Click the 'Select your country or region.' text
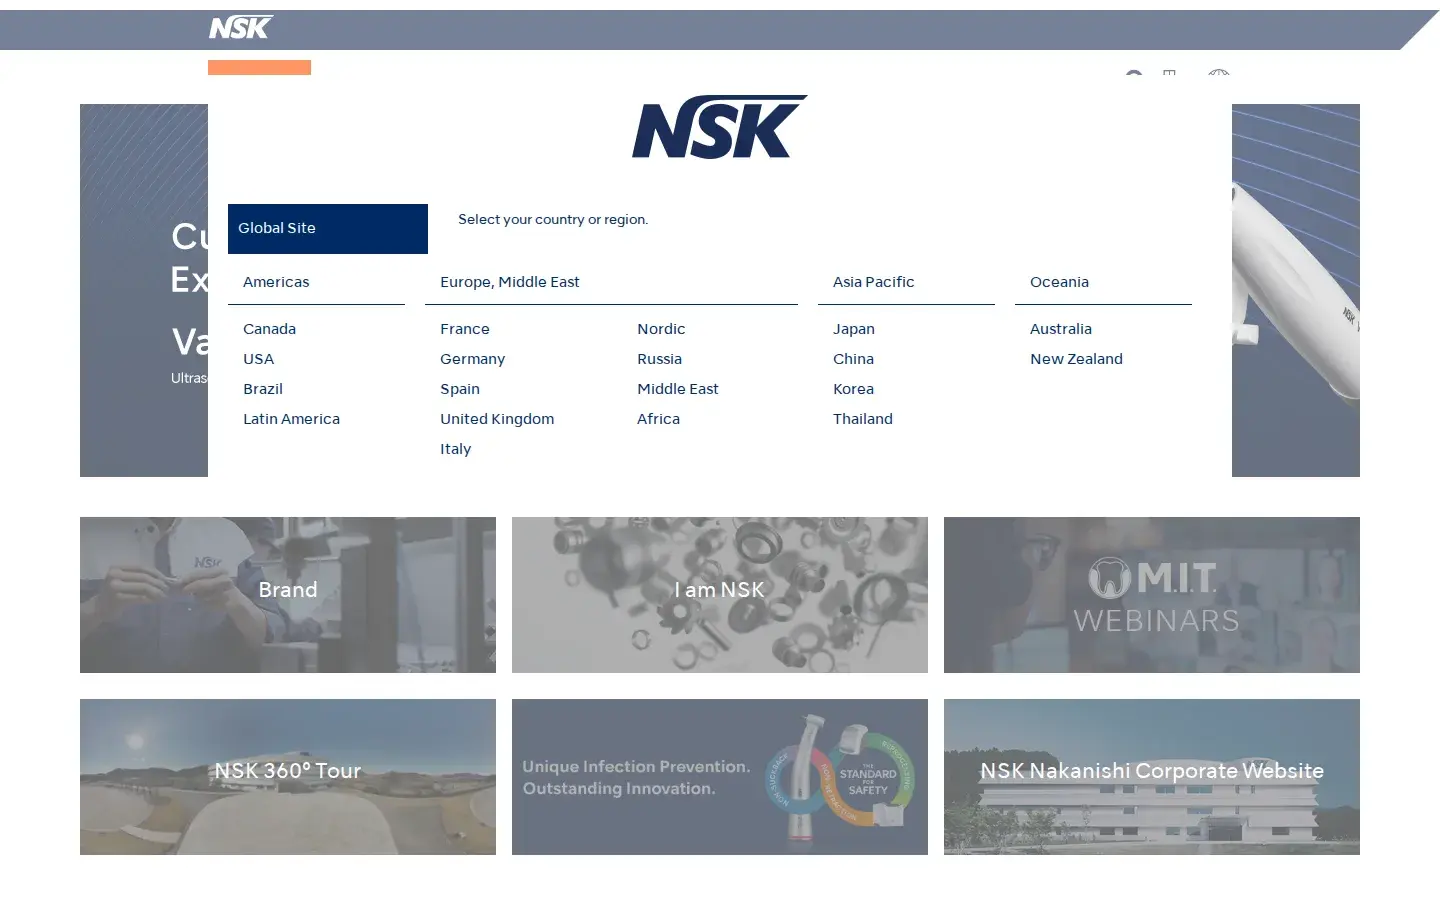The width and height of the screenshot is (1440, 900). [553, 220]
